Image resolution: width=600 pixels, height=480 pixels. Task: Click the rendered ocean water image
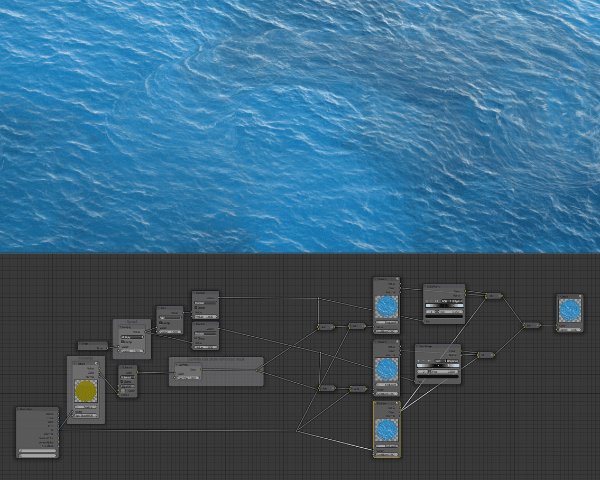pos(300,126)
